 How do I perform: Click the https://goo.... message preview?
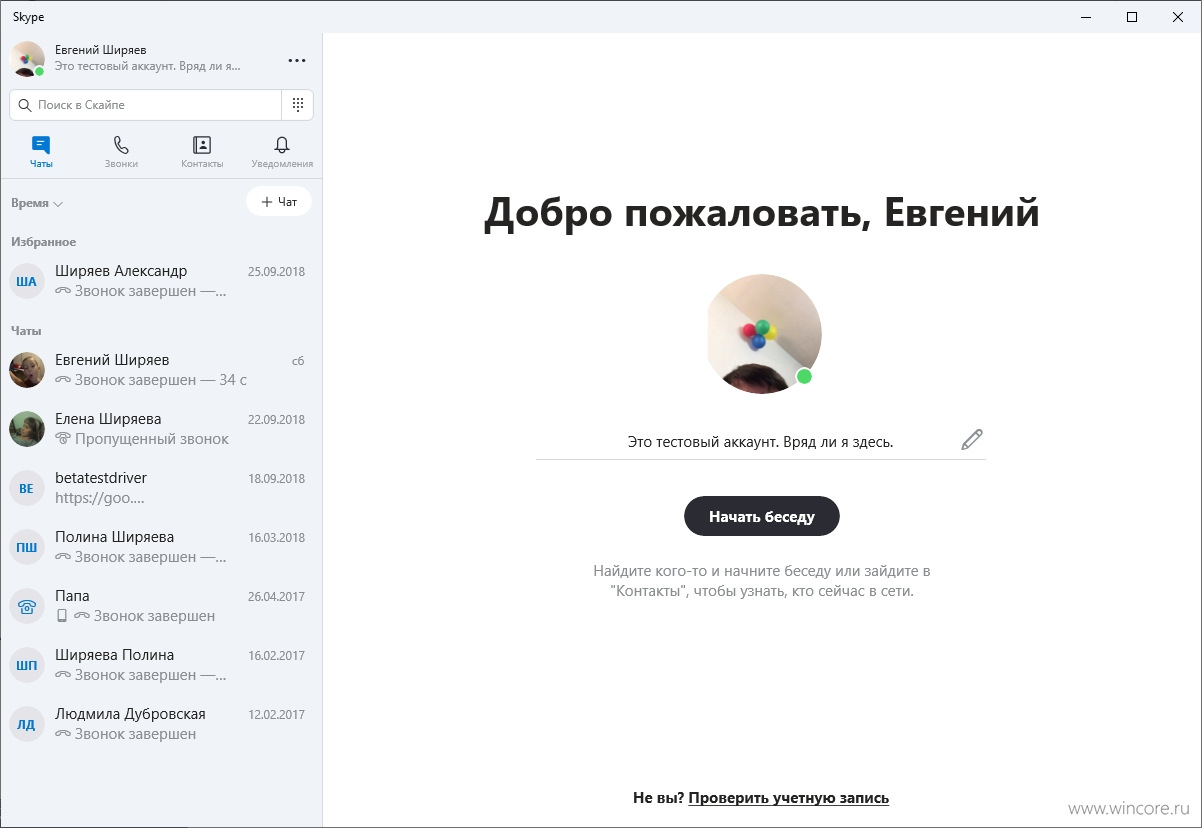[x=100, y=497]
